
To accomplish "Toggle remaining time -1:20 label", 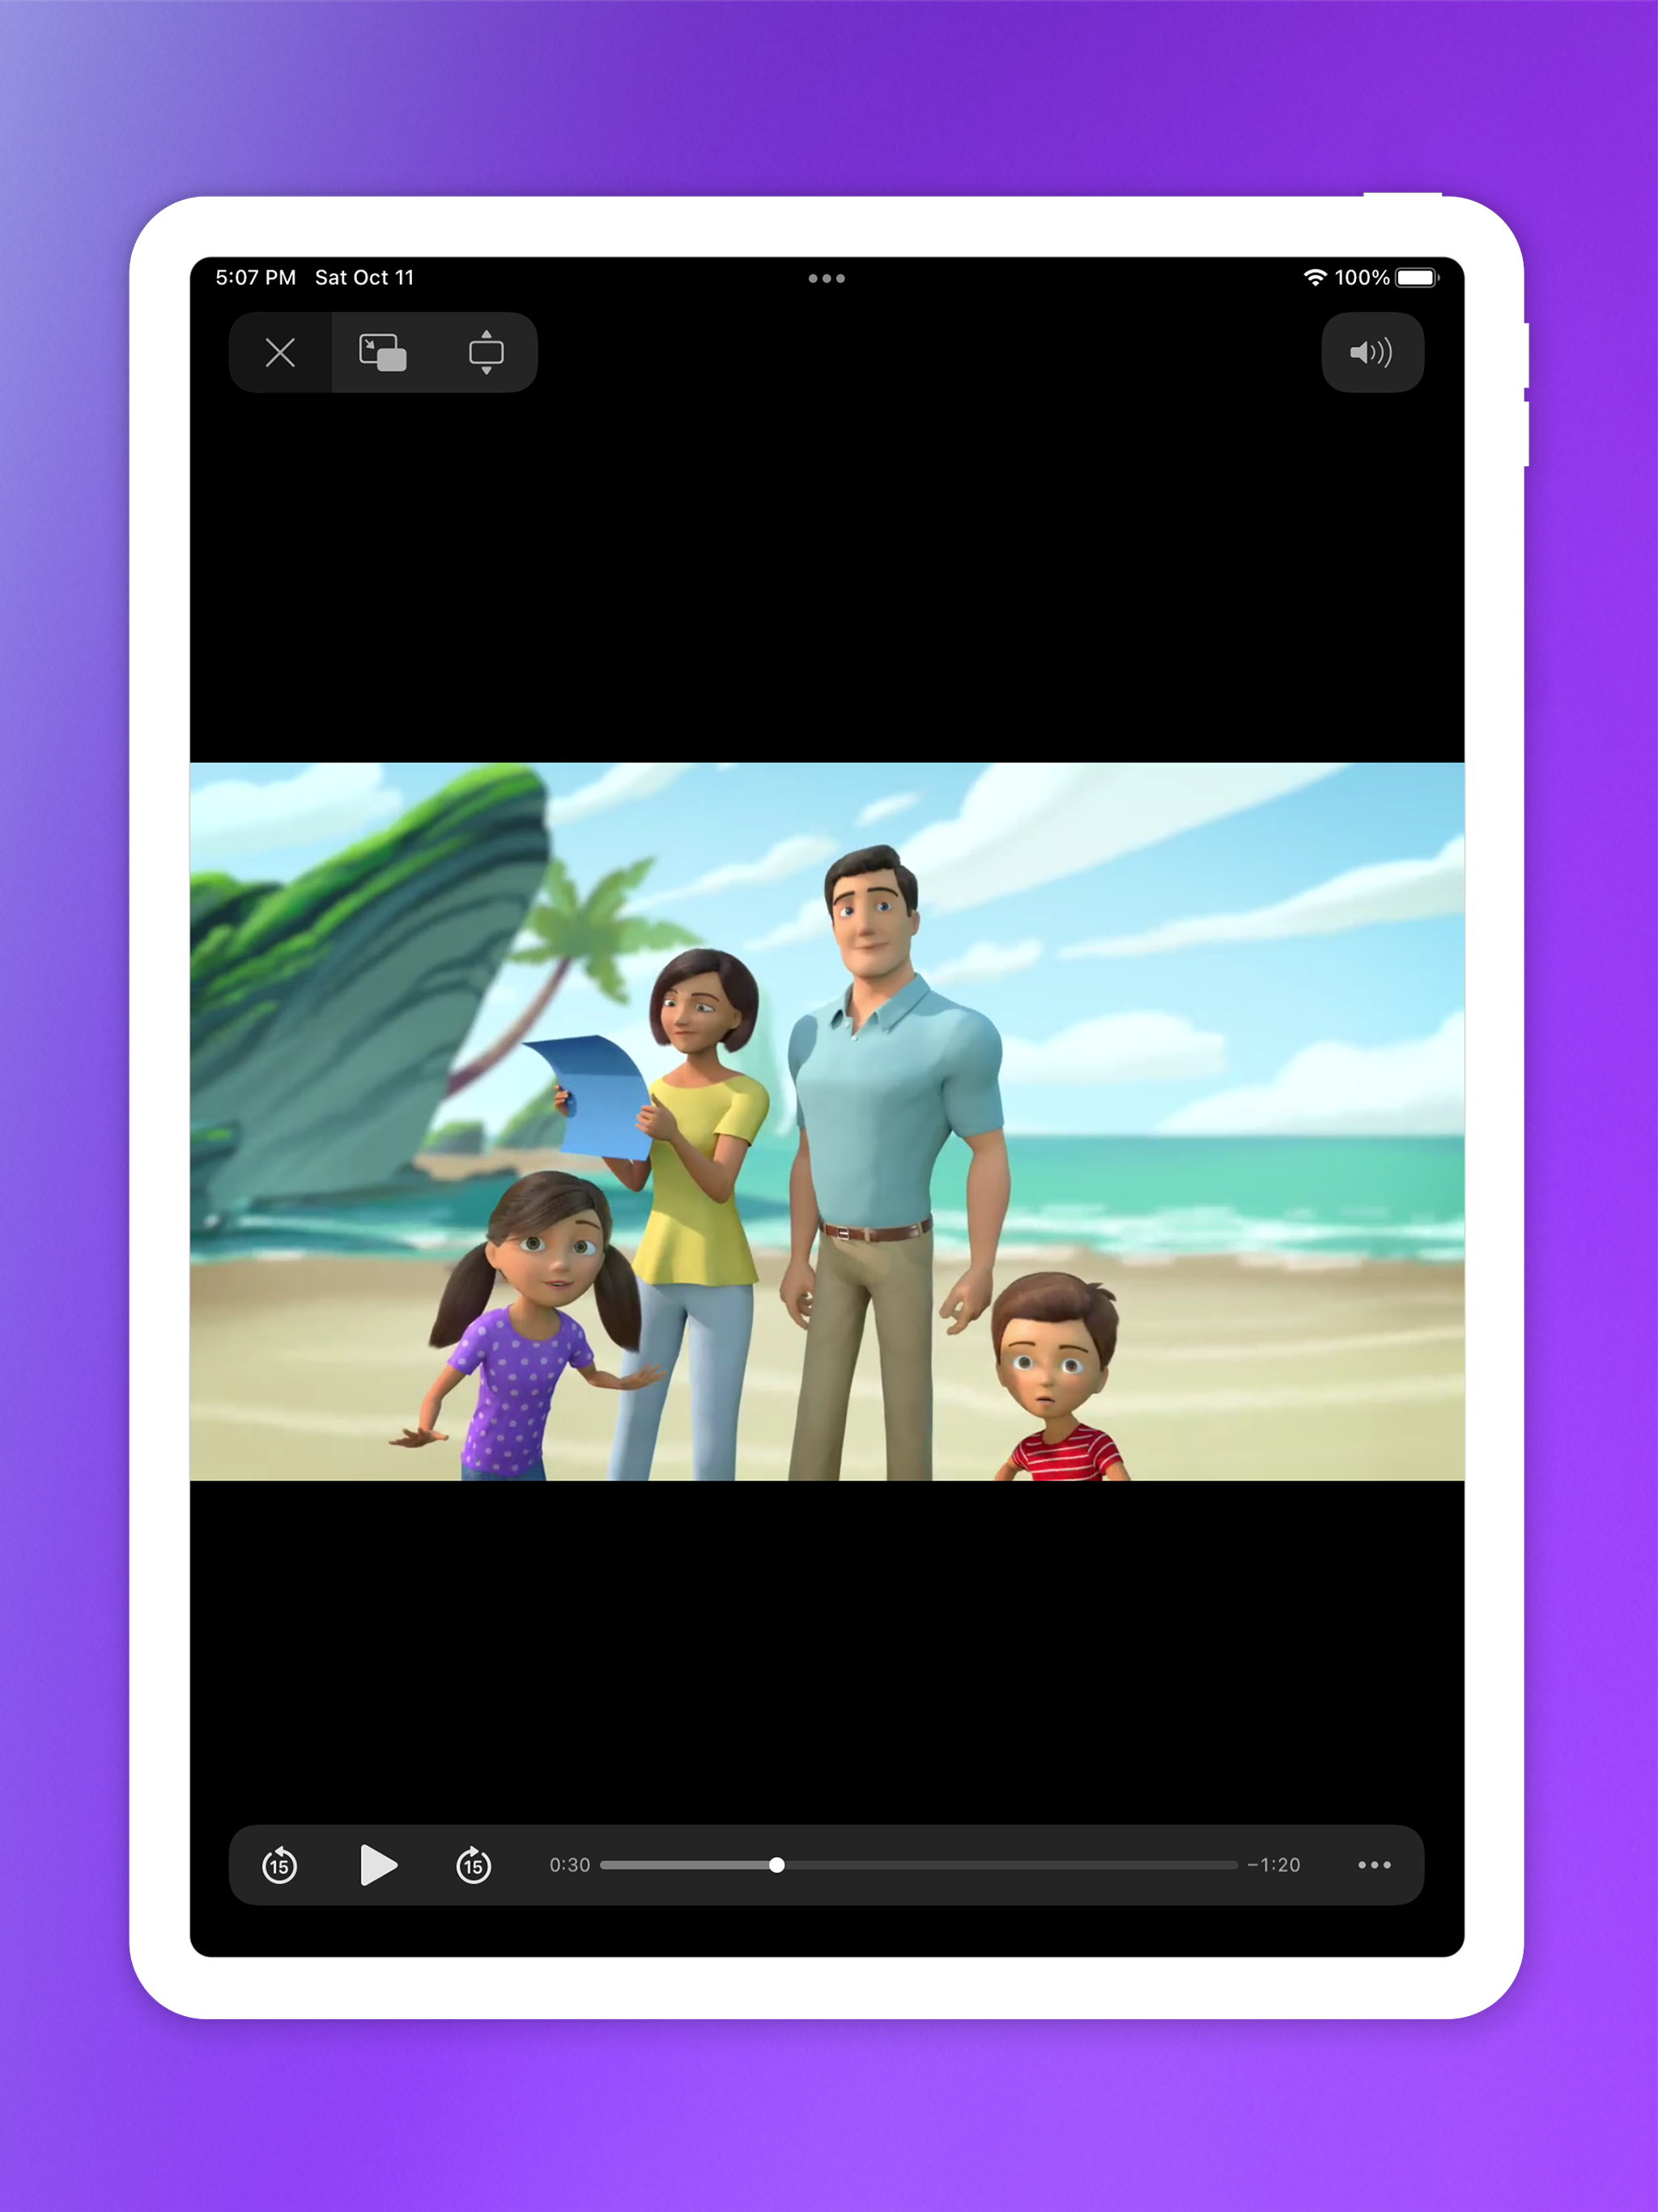I will [x=1274, y=1865].
